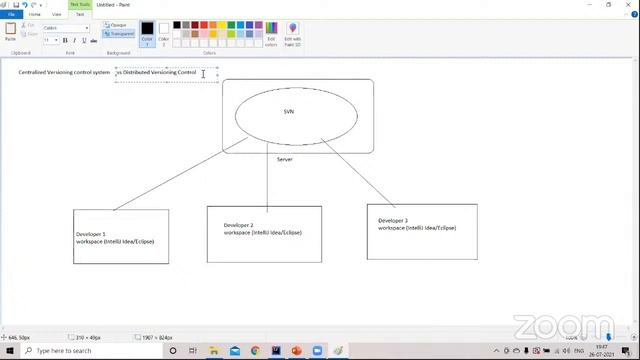Open the Mail app on the taskbar
The height and width of the screenshot is (360, 640).
235,351
